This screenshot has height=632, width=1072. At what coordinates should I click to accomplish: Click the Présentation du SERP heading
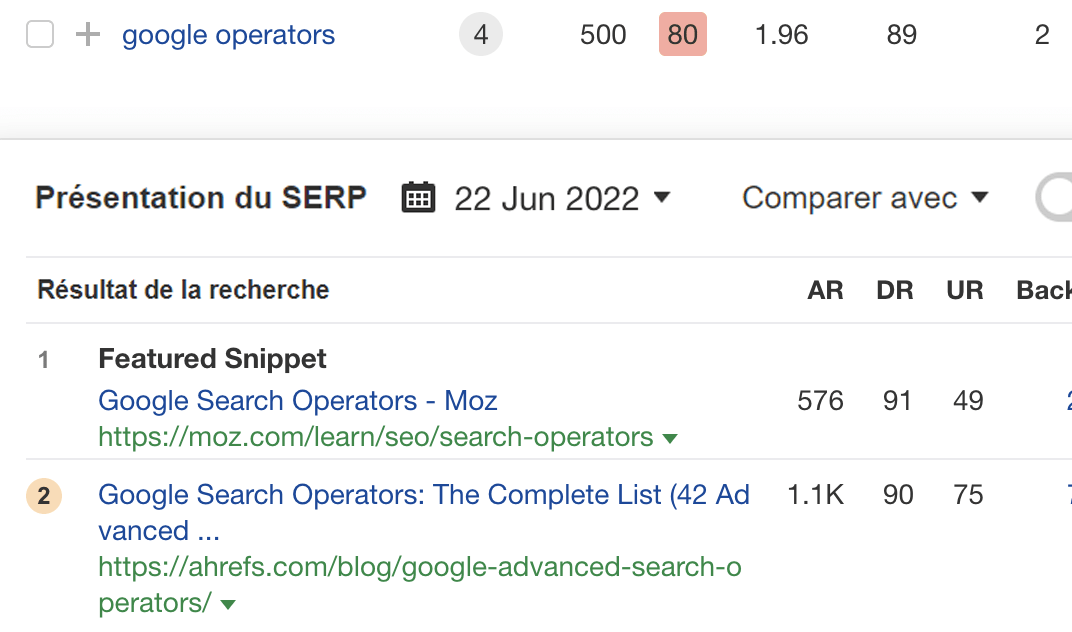(x=200, y=197)
